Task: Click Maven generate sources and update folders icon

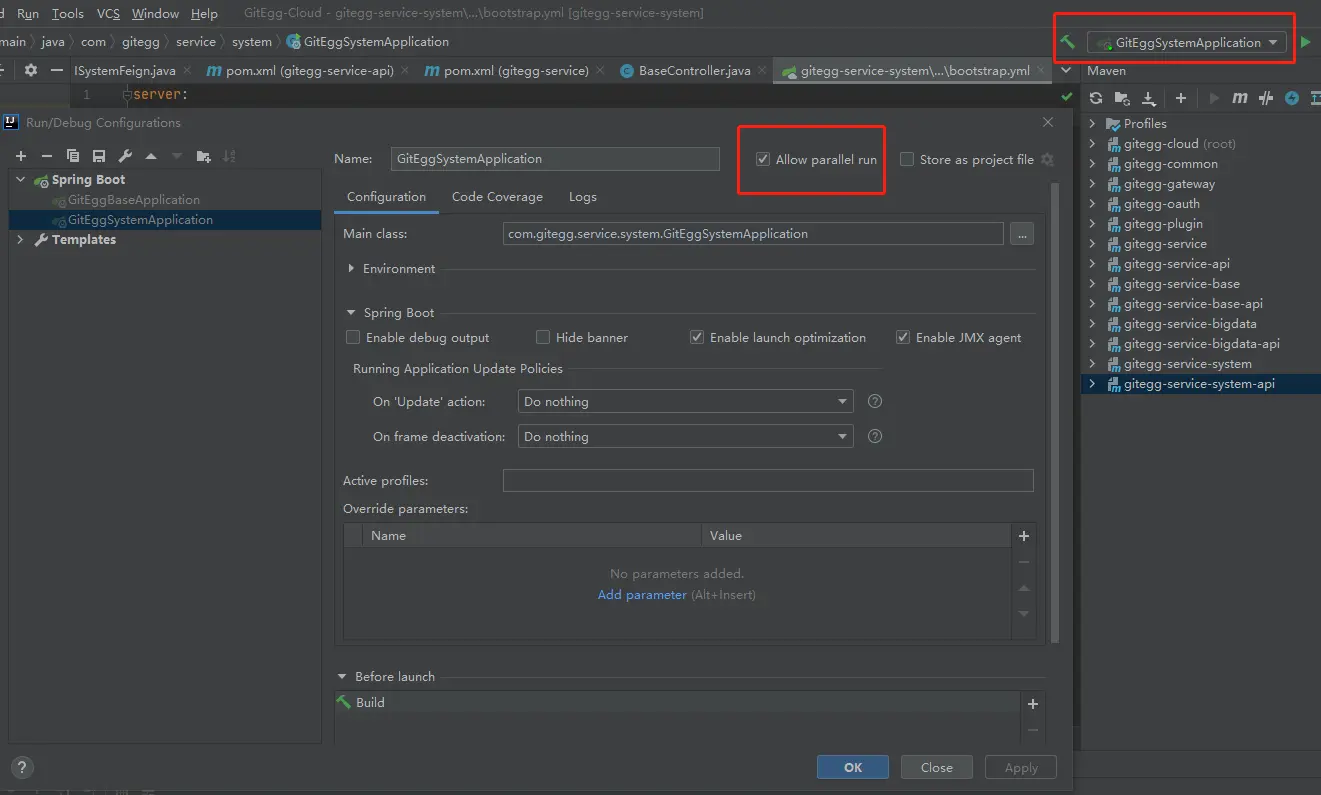Action: point(1122,98)
